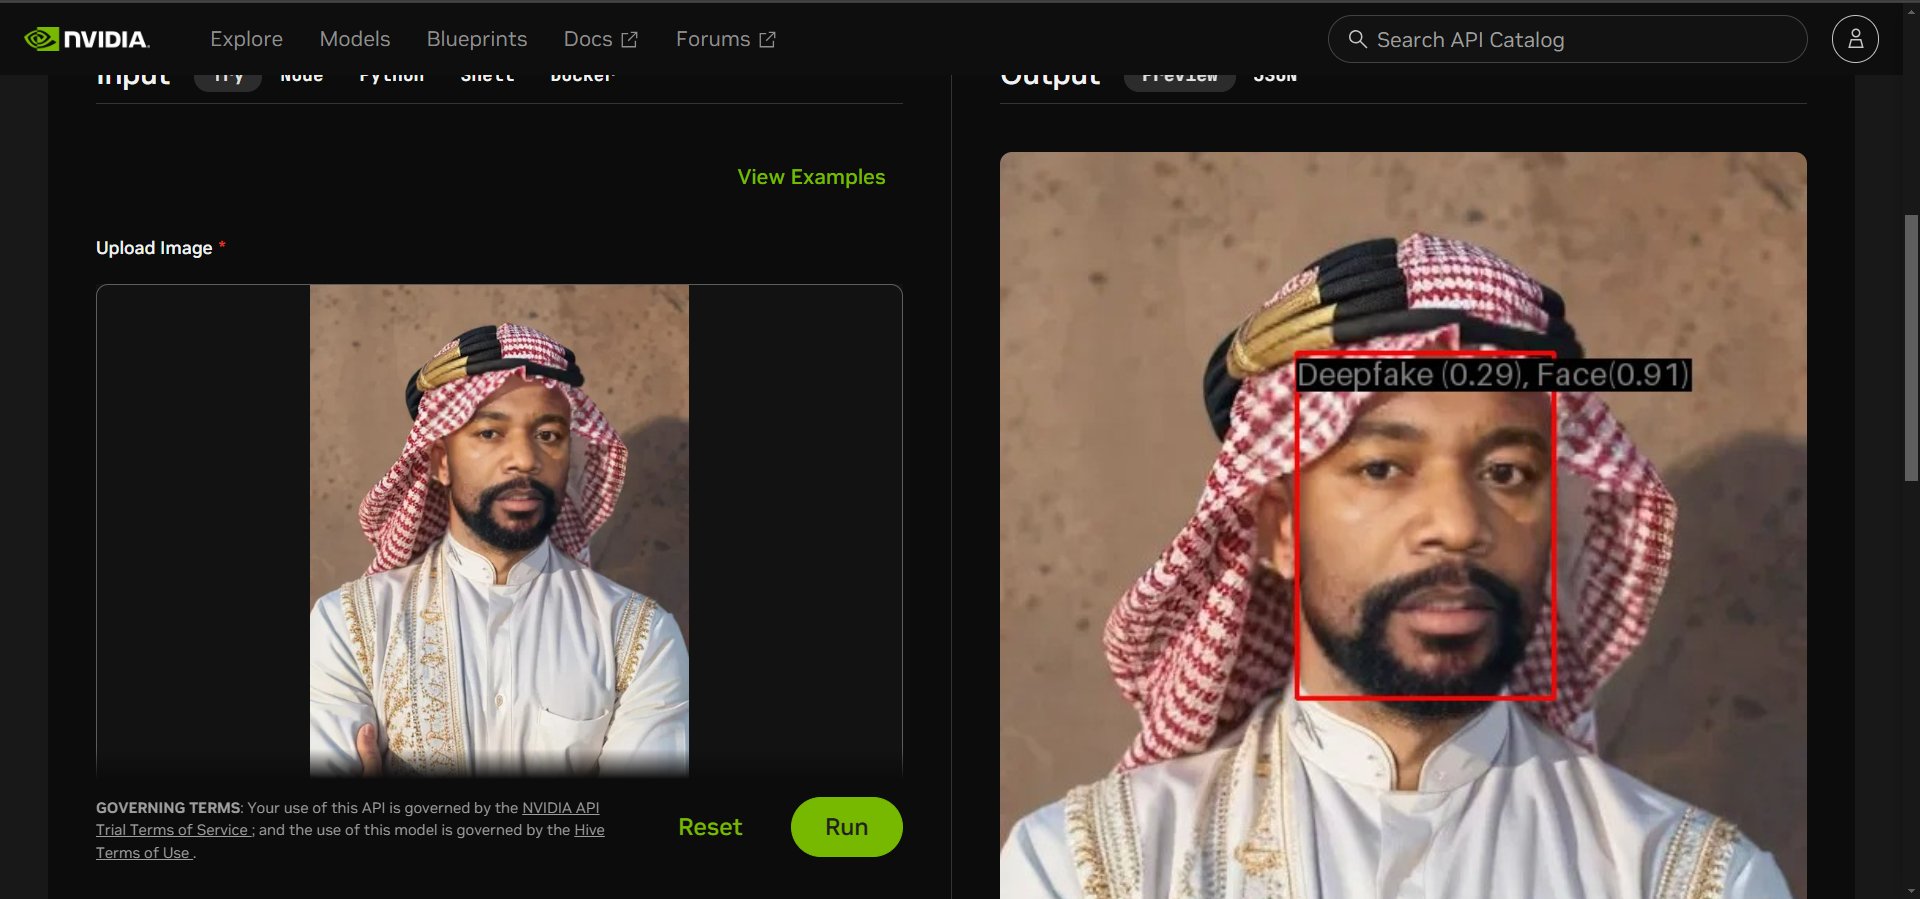
Task: Select the Preview output tab
Action: tap(1180, 80)
